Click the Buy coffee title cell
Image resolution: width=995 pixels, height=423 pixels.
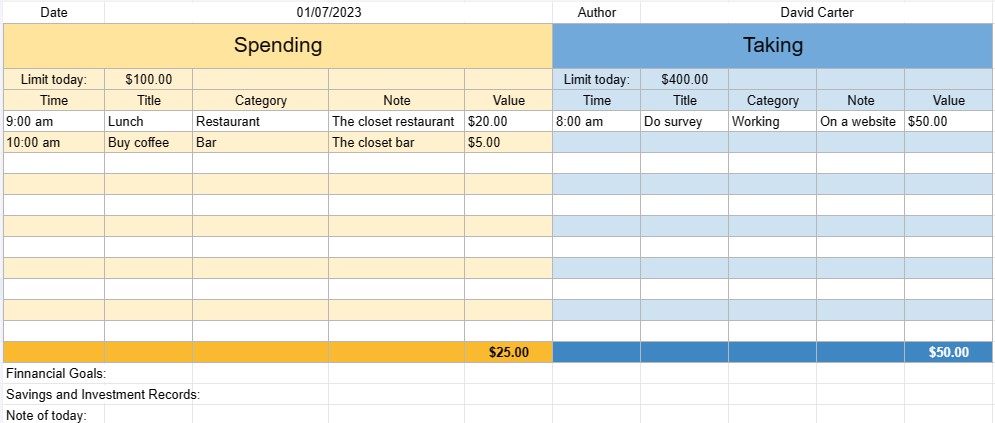coord(148,142)
